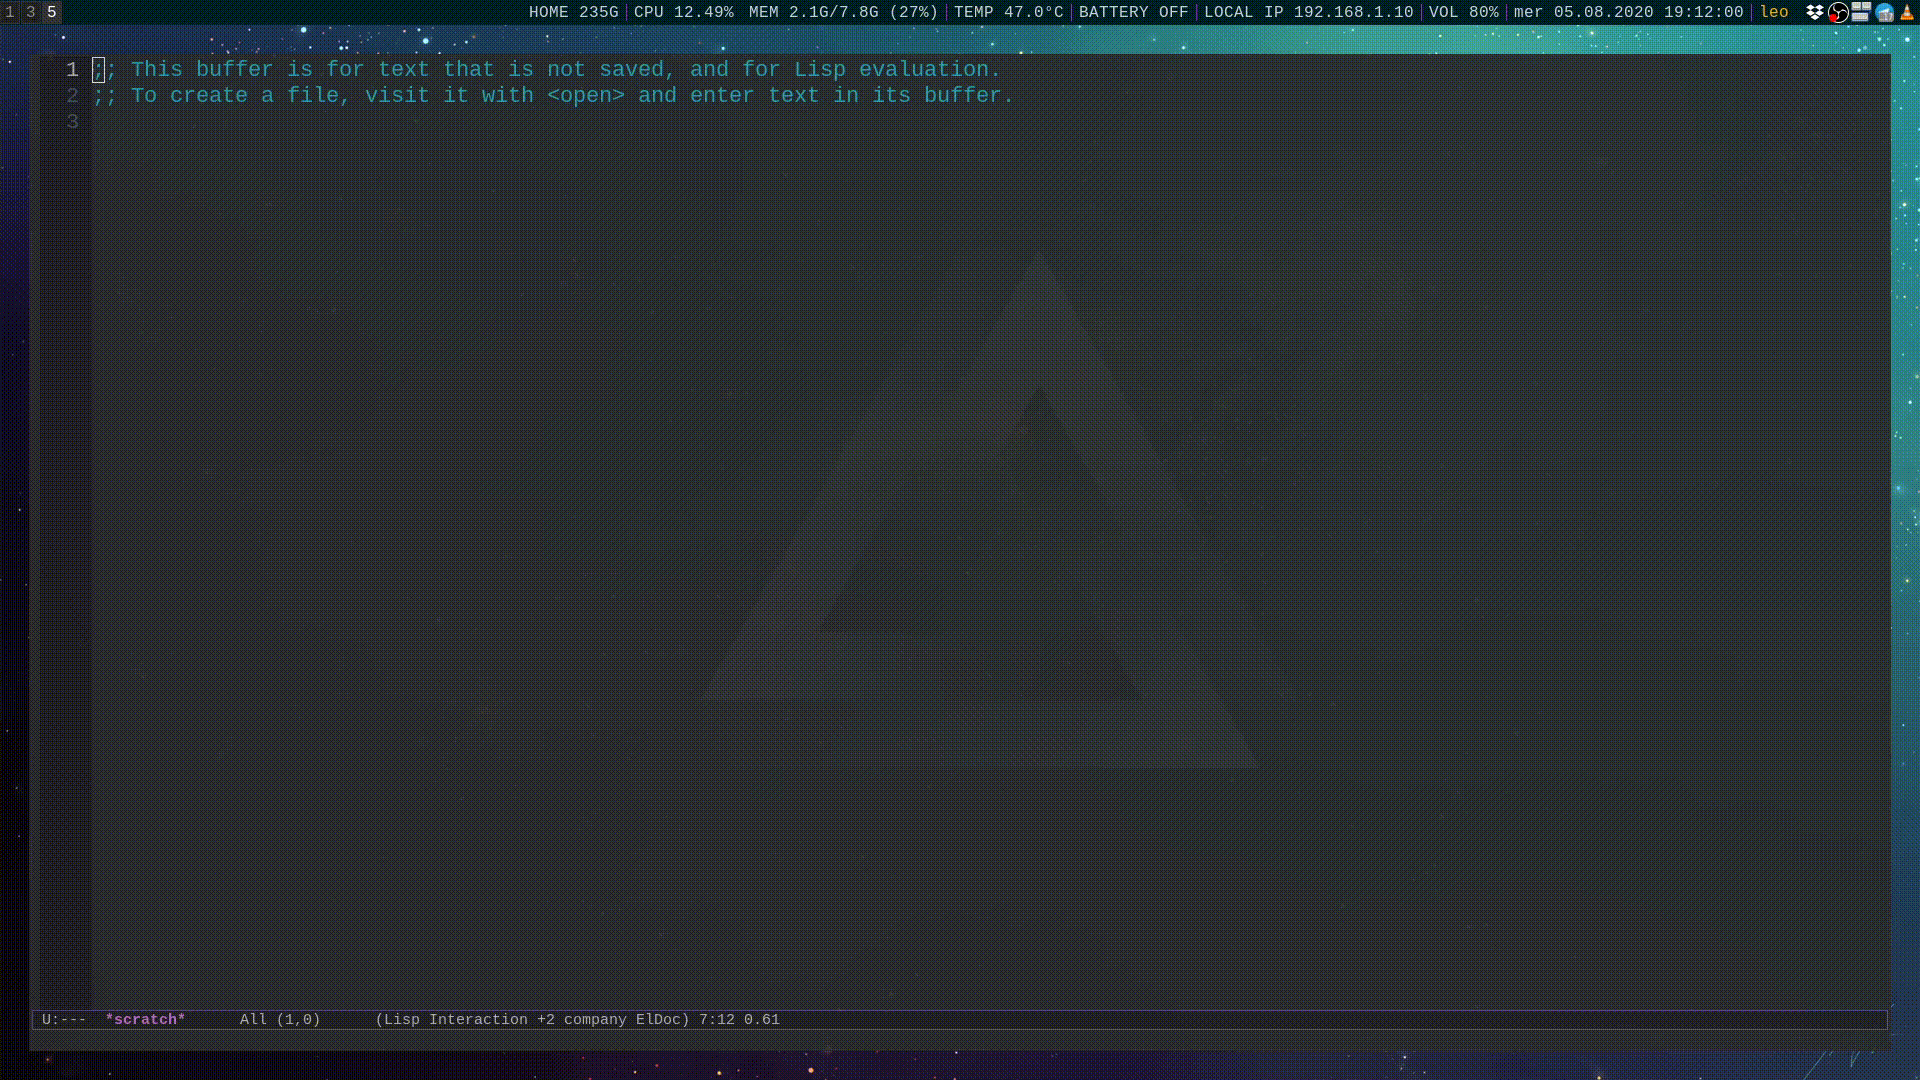
Task: Click line number 1 in the gutter
Action: [72, 69]
